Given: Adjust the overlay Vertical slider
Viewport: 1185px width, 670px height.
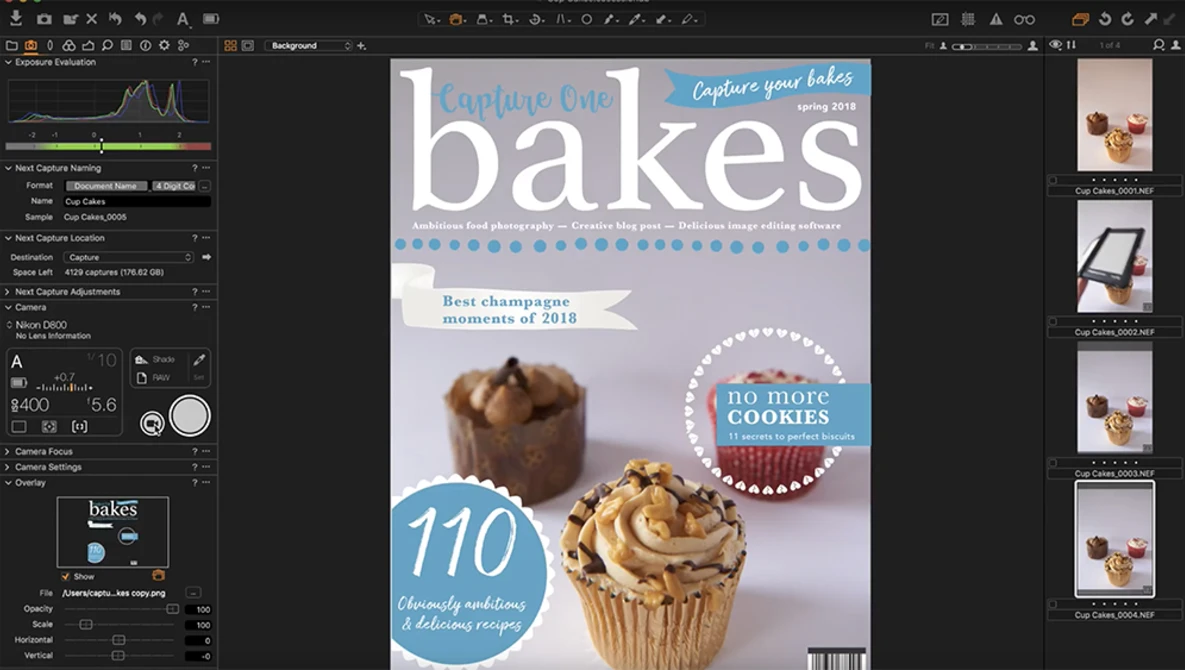Looking at the screenshot, I should click(121, 656).
